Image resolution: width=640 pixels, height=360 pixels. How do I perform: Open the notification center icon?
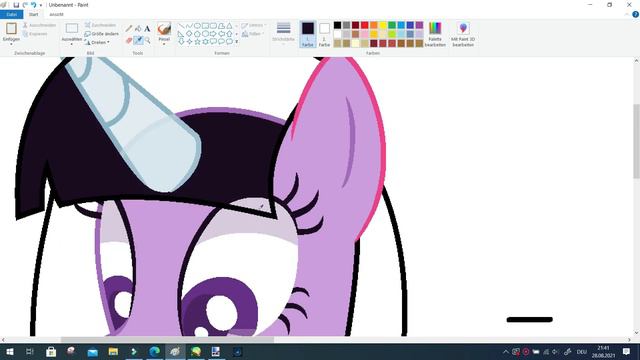pos(627,351)
